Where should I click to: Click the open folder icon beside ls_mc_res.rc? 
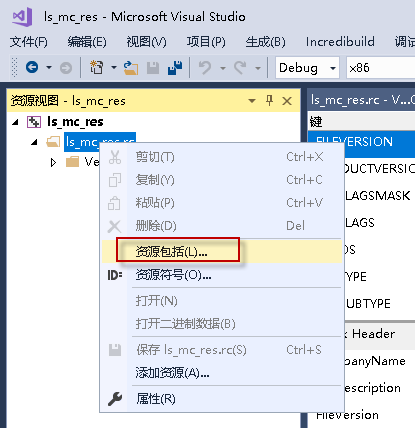pyautogui.click(x=53, y=142)
